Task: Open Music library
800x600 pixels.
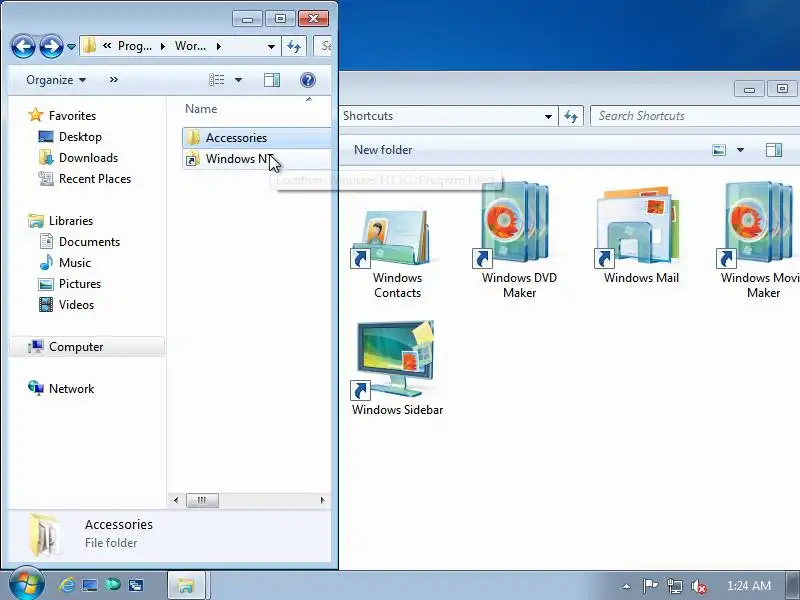Action: click(65, 263)
